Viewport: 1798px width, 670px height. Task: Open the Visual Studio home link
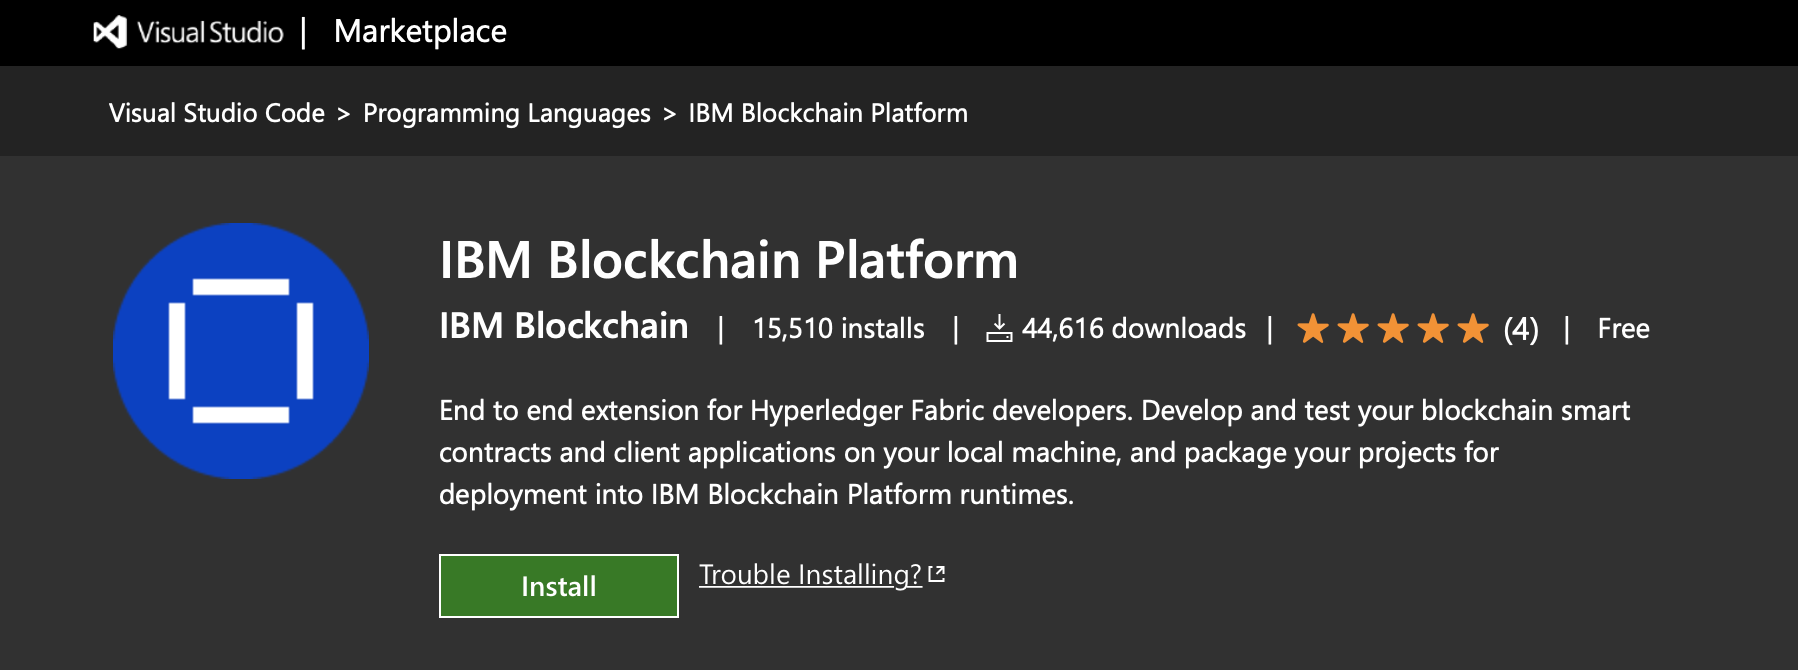(x=189, y=32)
